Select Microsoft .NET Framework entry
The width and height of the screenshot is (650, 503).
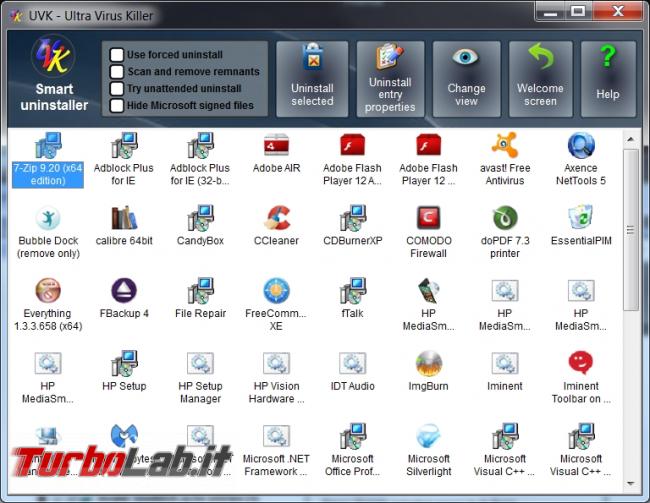click(x=276, y=451)
